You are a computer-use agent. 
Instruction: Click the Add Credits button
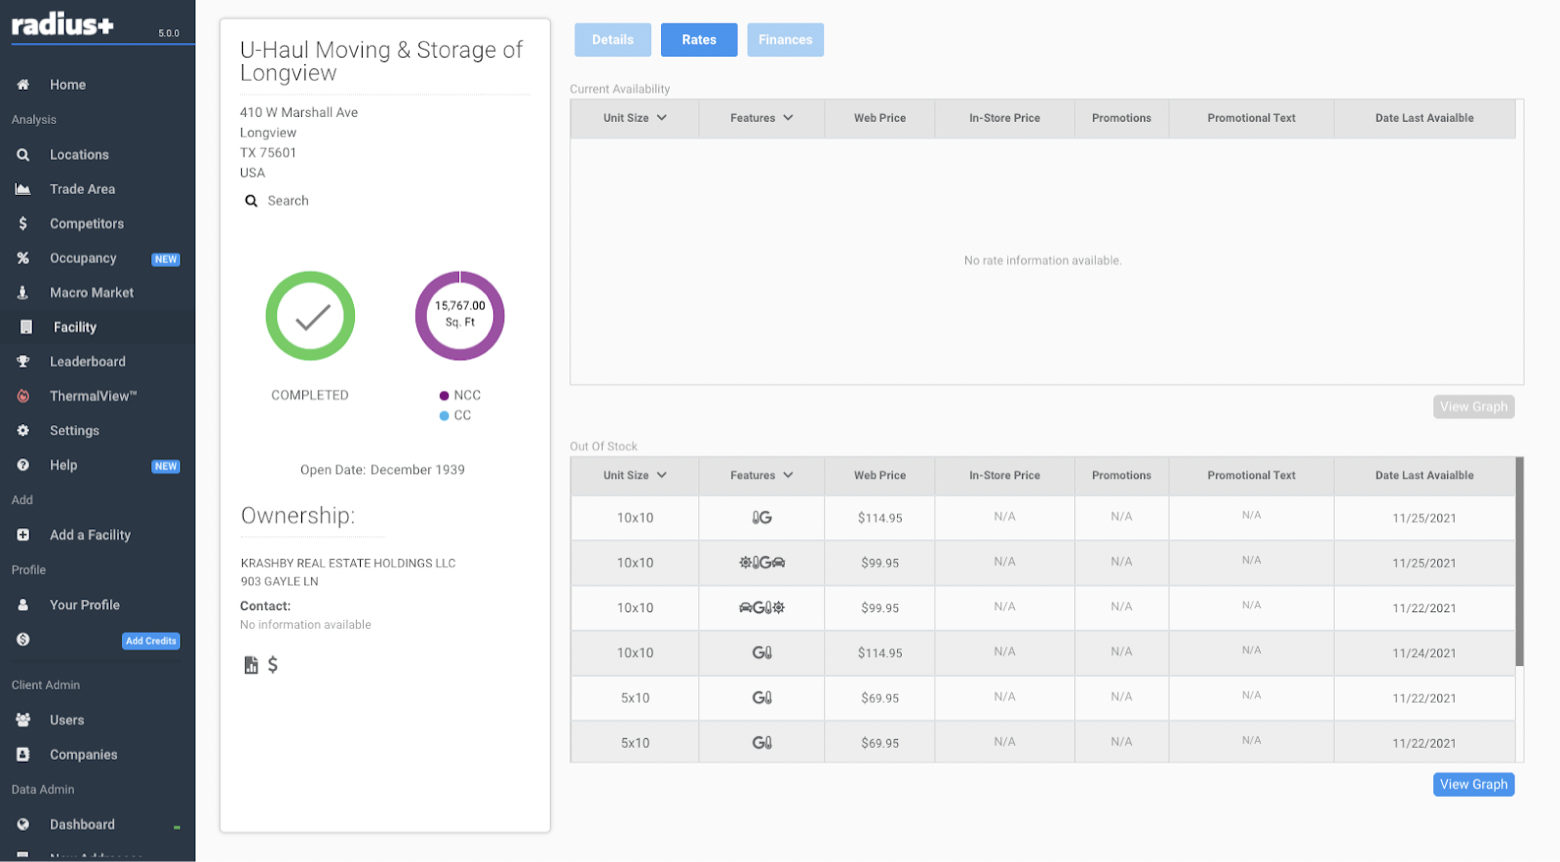(x=151, y=641)
